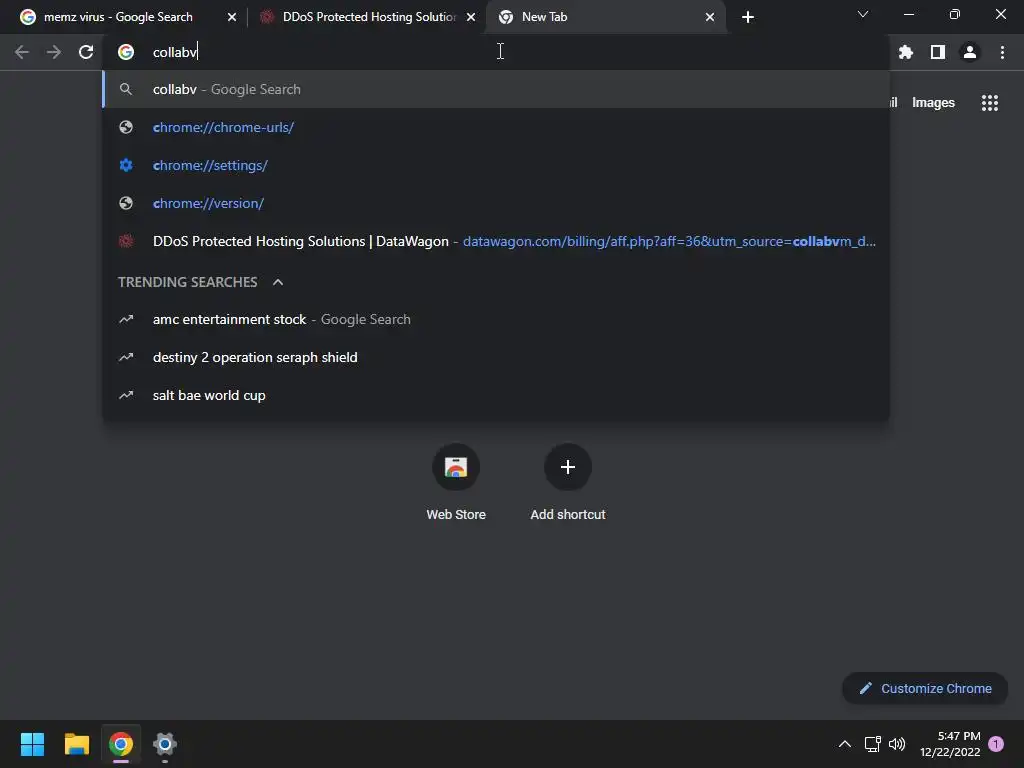Open the Images link

click(x=933, y=103)
